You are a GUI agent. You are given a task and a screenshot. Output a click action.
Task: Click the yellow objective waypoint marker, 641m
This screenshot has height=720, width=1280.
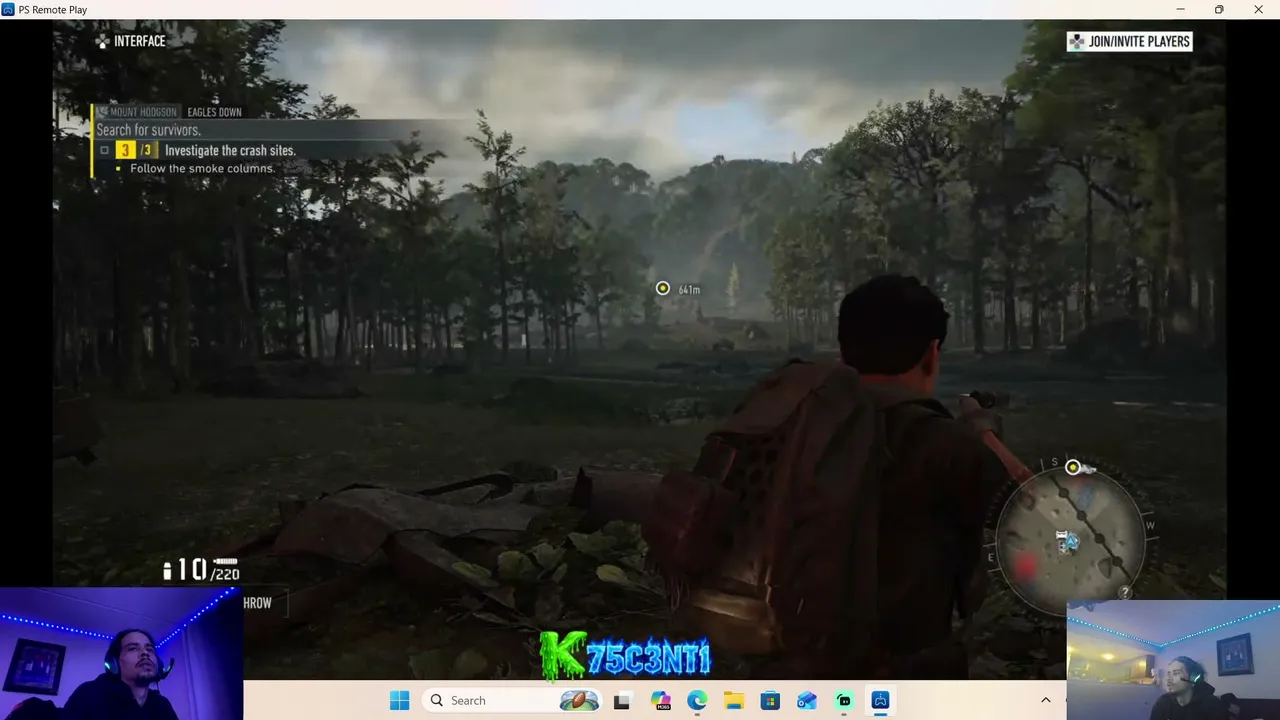pyautogui.click(x=662, y=288)
